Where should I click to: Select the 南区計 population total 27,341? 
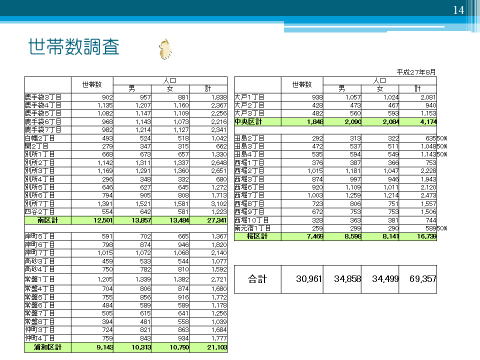(x=217, y=220)
